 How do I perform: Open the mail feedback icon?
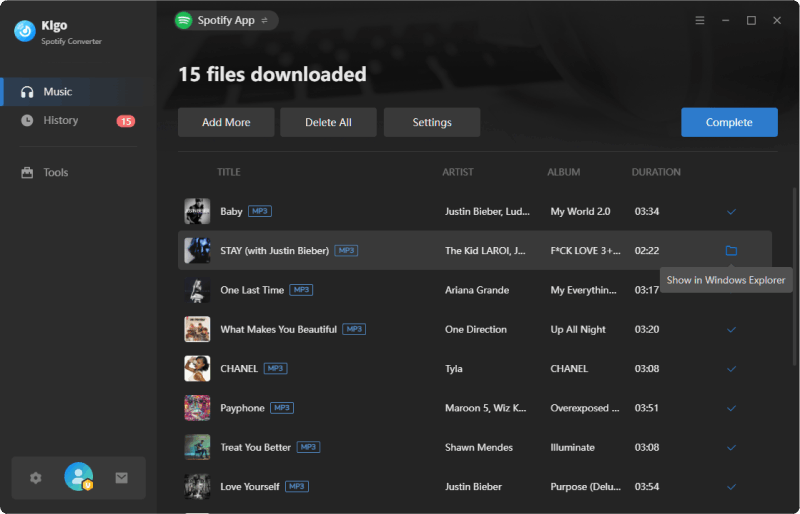coord(121,478)
